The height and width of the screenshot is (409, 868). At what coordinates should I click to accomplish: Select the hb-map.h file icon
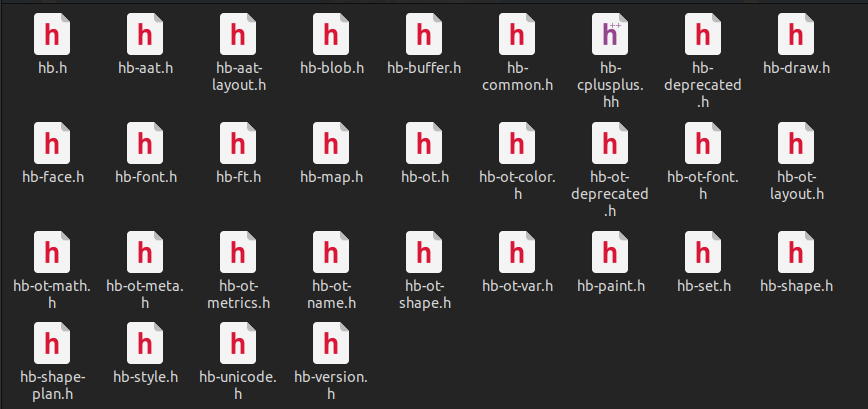tap(331, 143)
